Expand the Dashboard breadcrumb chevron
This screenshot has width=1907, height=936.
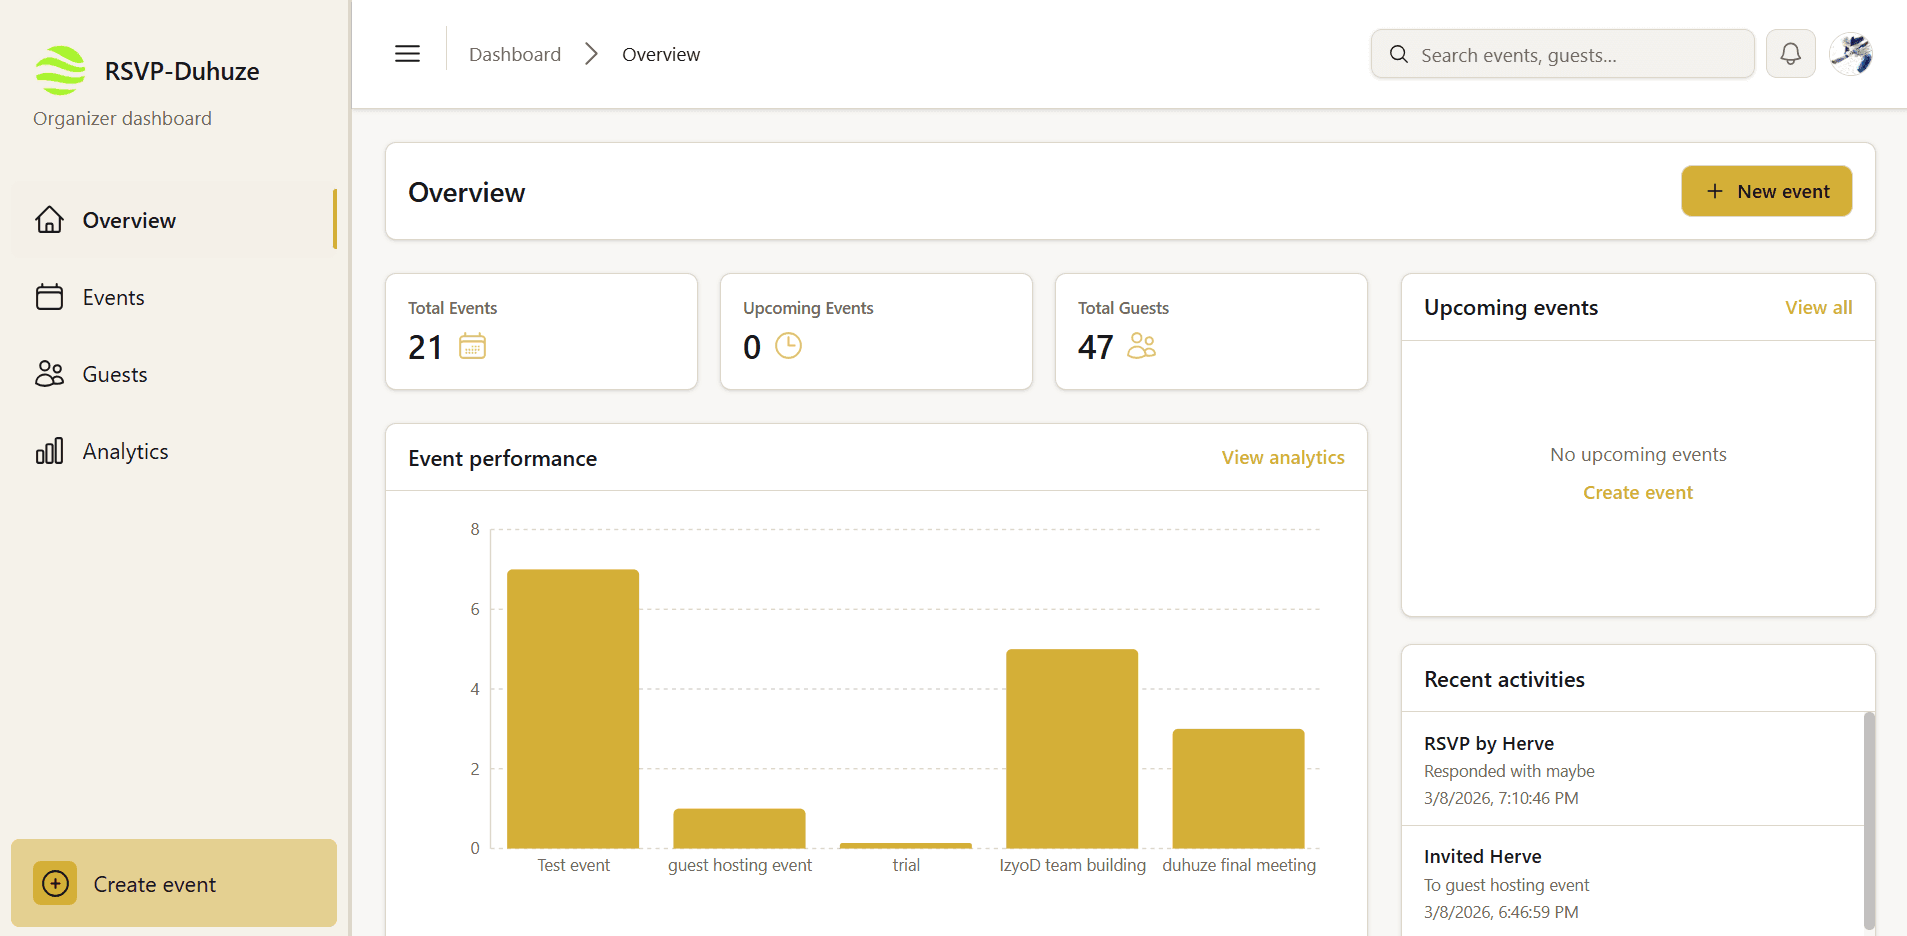(x=591, y=54)
